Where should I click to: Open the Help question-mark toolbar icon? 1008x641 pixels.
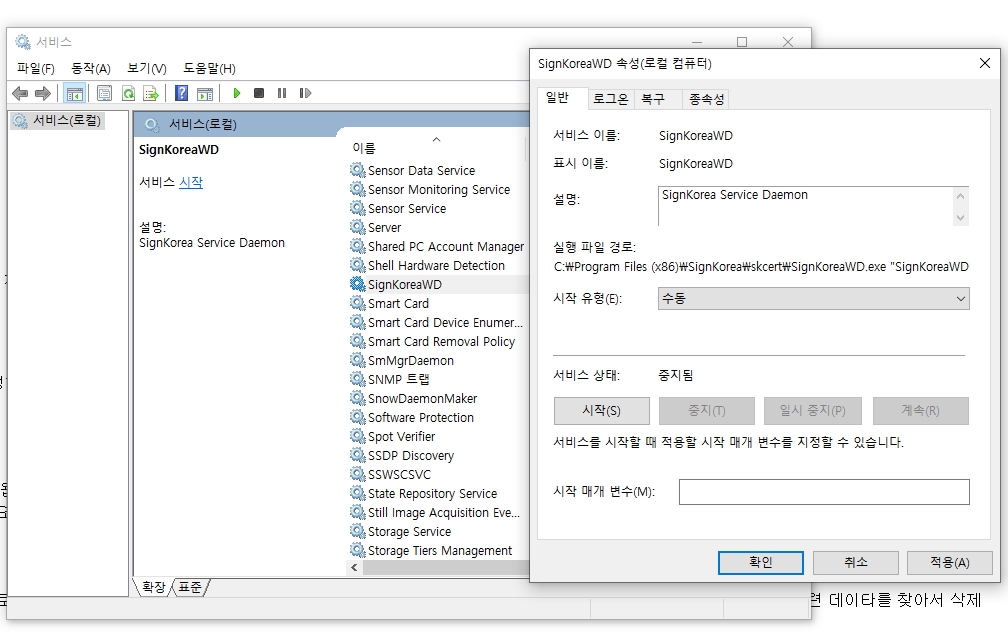(181, 93)
